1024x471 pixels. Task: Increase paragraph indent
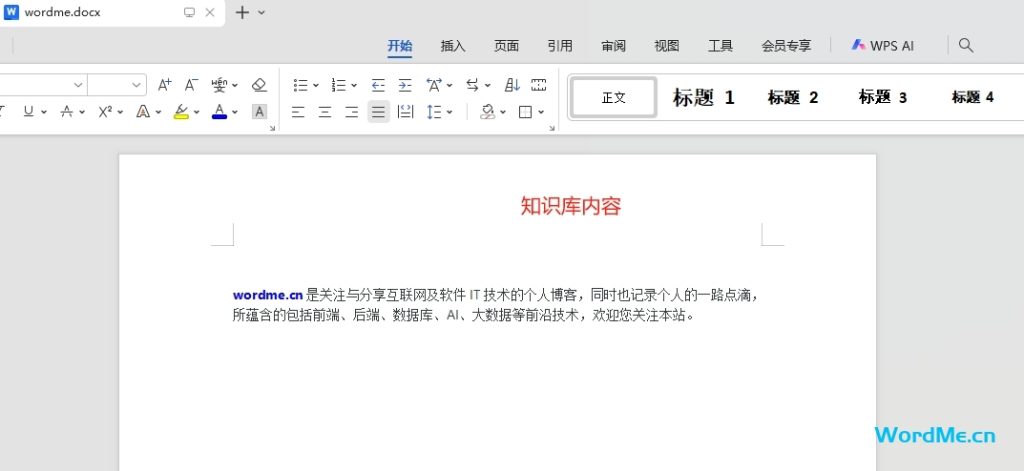coord(405,85)
